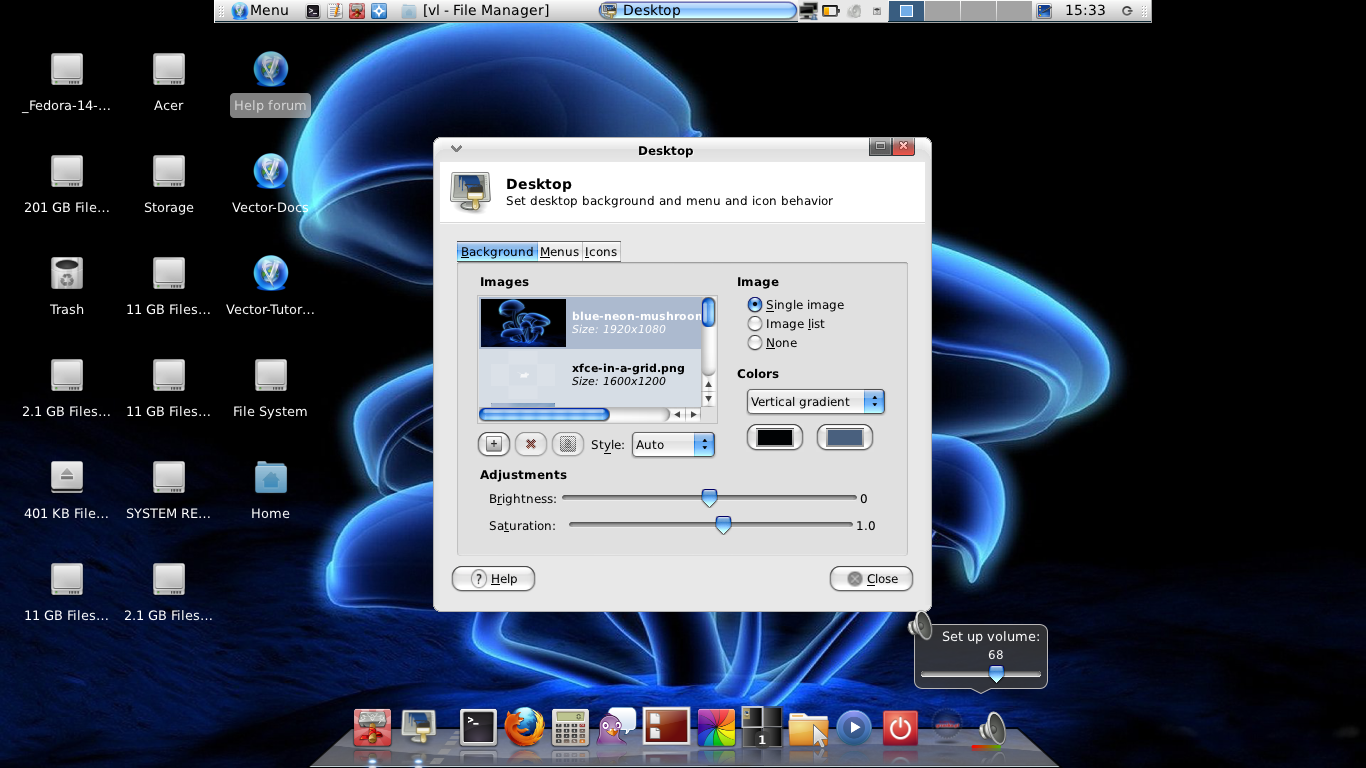Image resolution: width=1366 pixels, height=768 pixels.
Task: Open the orange file manager in the dock
Action: pyautogui.click(x=807, y=729)
